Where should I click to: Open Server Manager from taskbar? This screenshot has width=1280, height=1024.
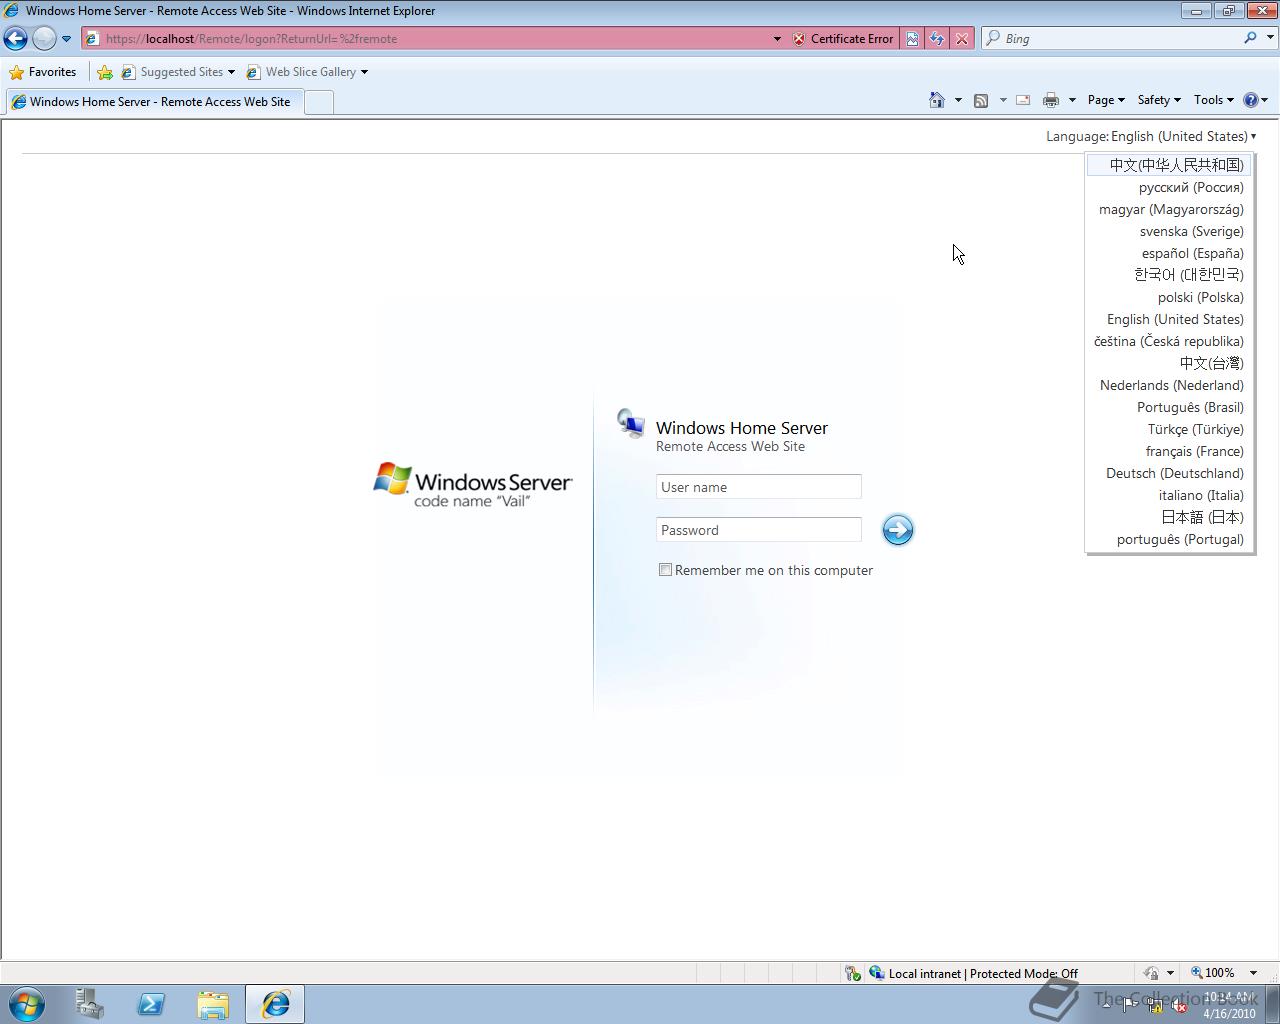tap(89, 1004)
